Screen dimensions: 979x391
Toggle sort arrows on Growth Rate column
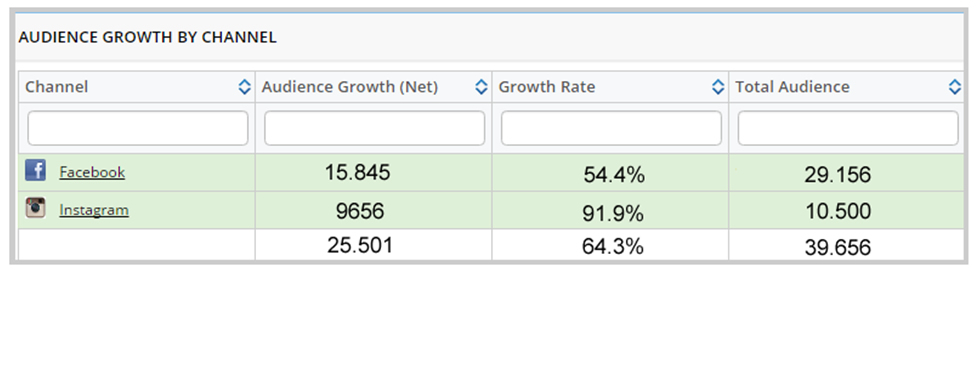pyautogui.click(x=718, y=87)
